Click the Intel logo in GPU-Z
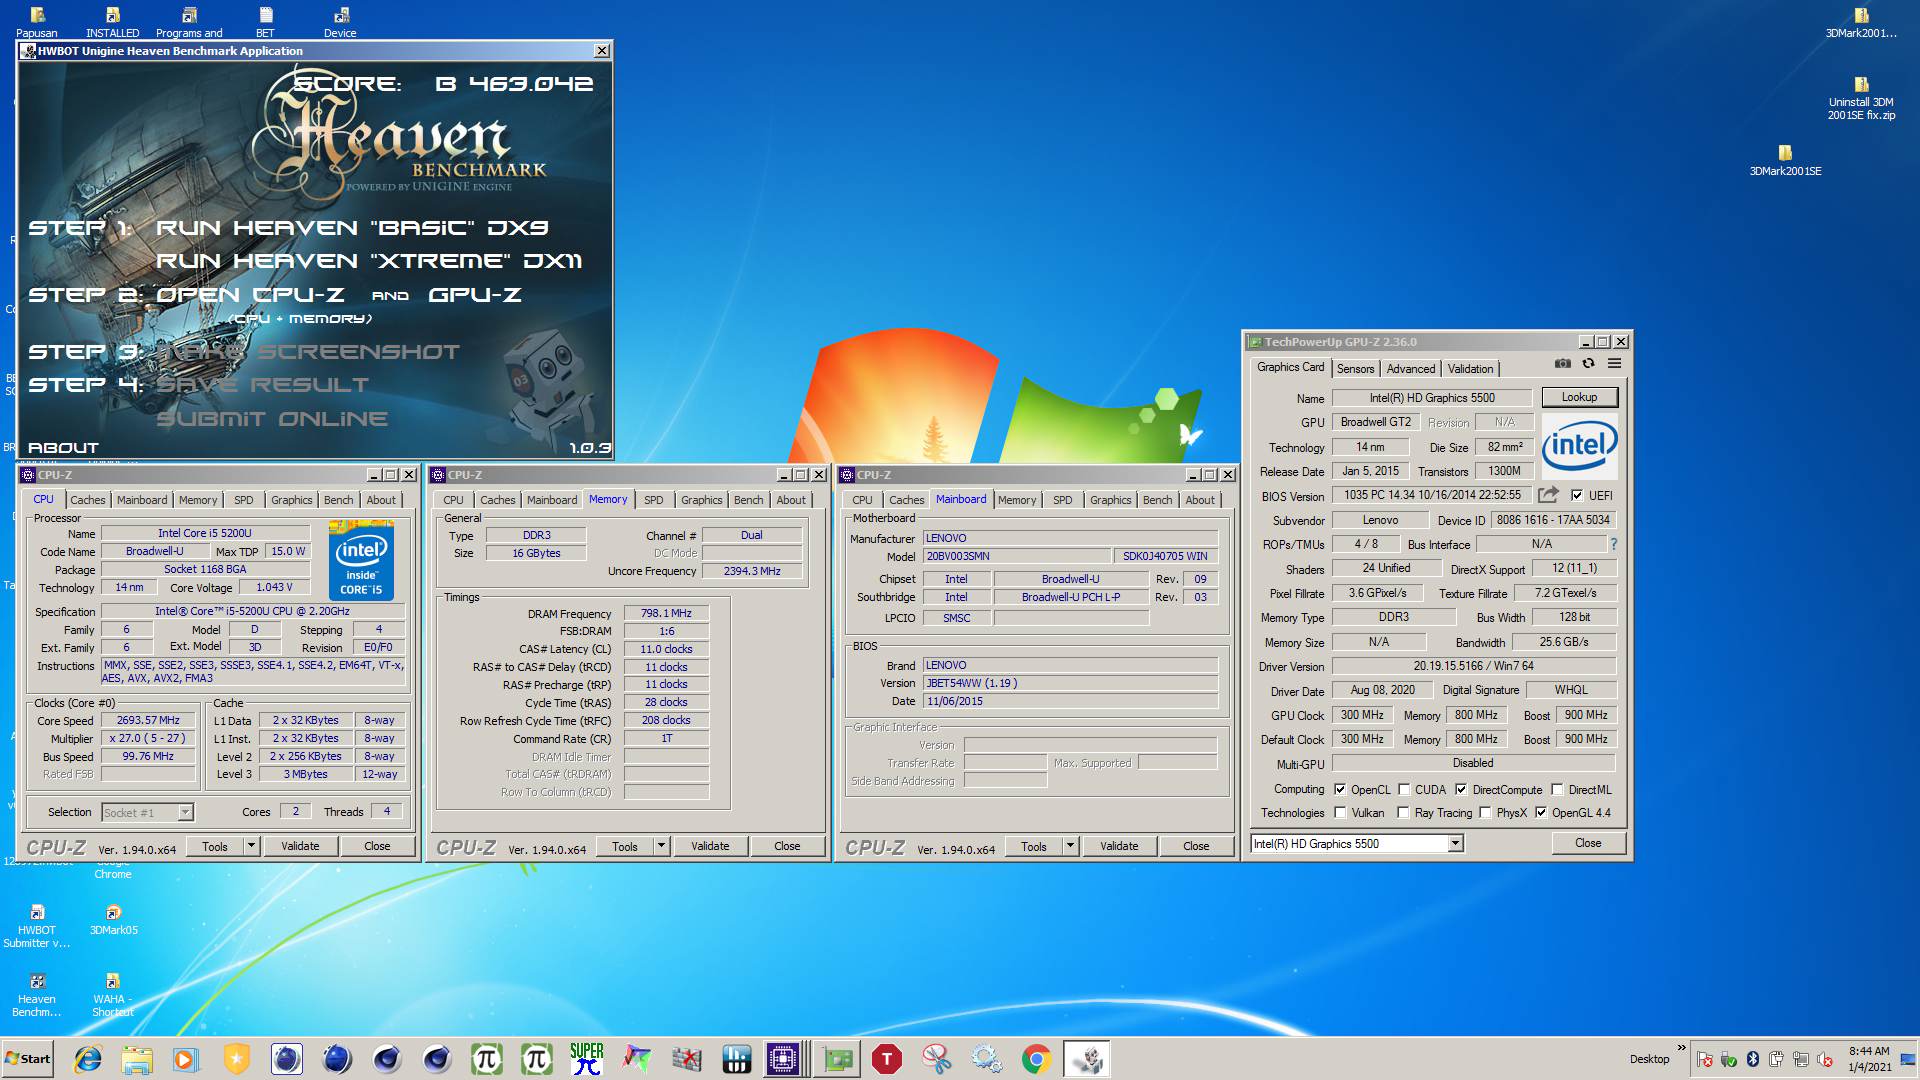Screen dimensions: 1920x1080 (1579, 445)
